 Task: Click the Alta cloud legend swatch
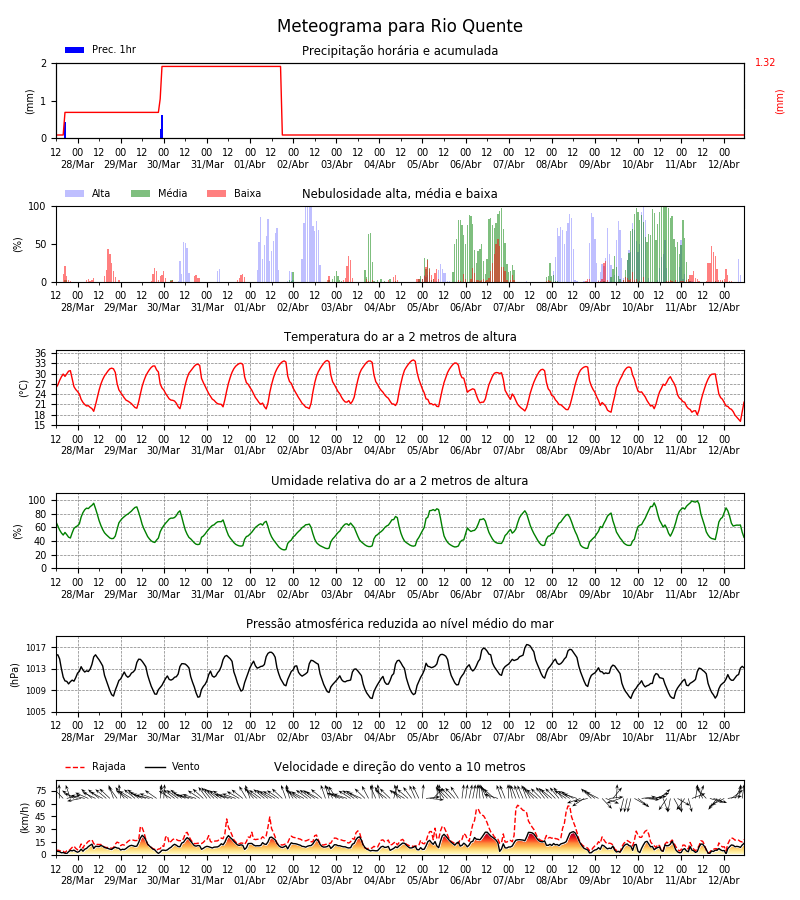[x=75, y=193]
